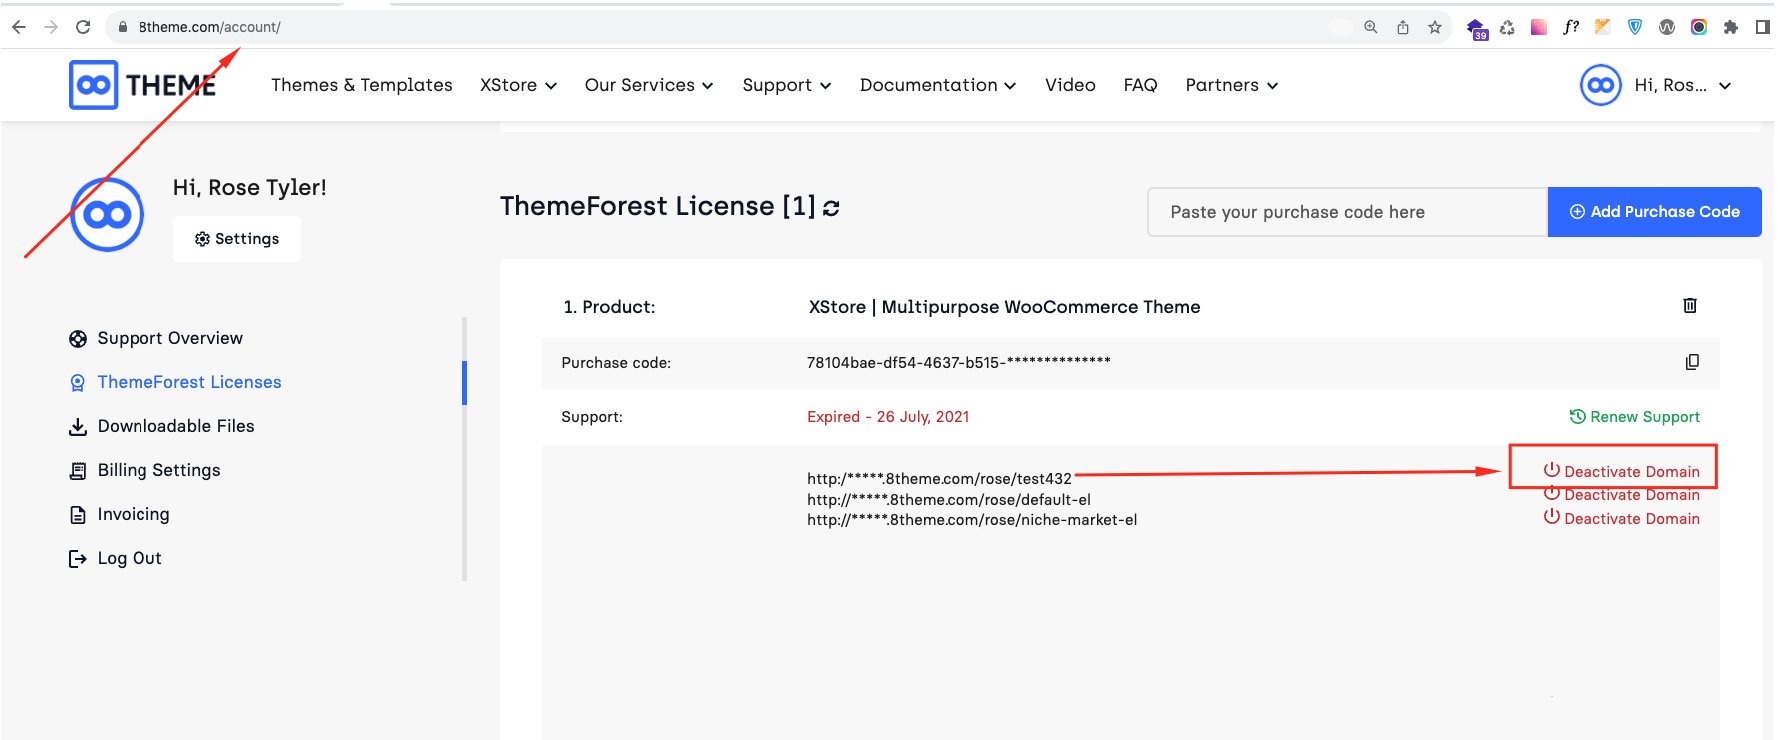This screenshot has height=740, width=1778.
Task: Copy the purchase code with copy icon
Action: click(1692, 362)
